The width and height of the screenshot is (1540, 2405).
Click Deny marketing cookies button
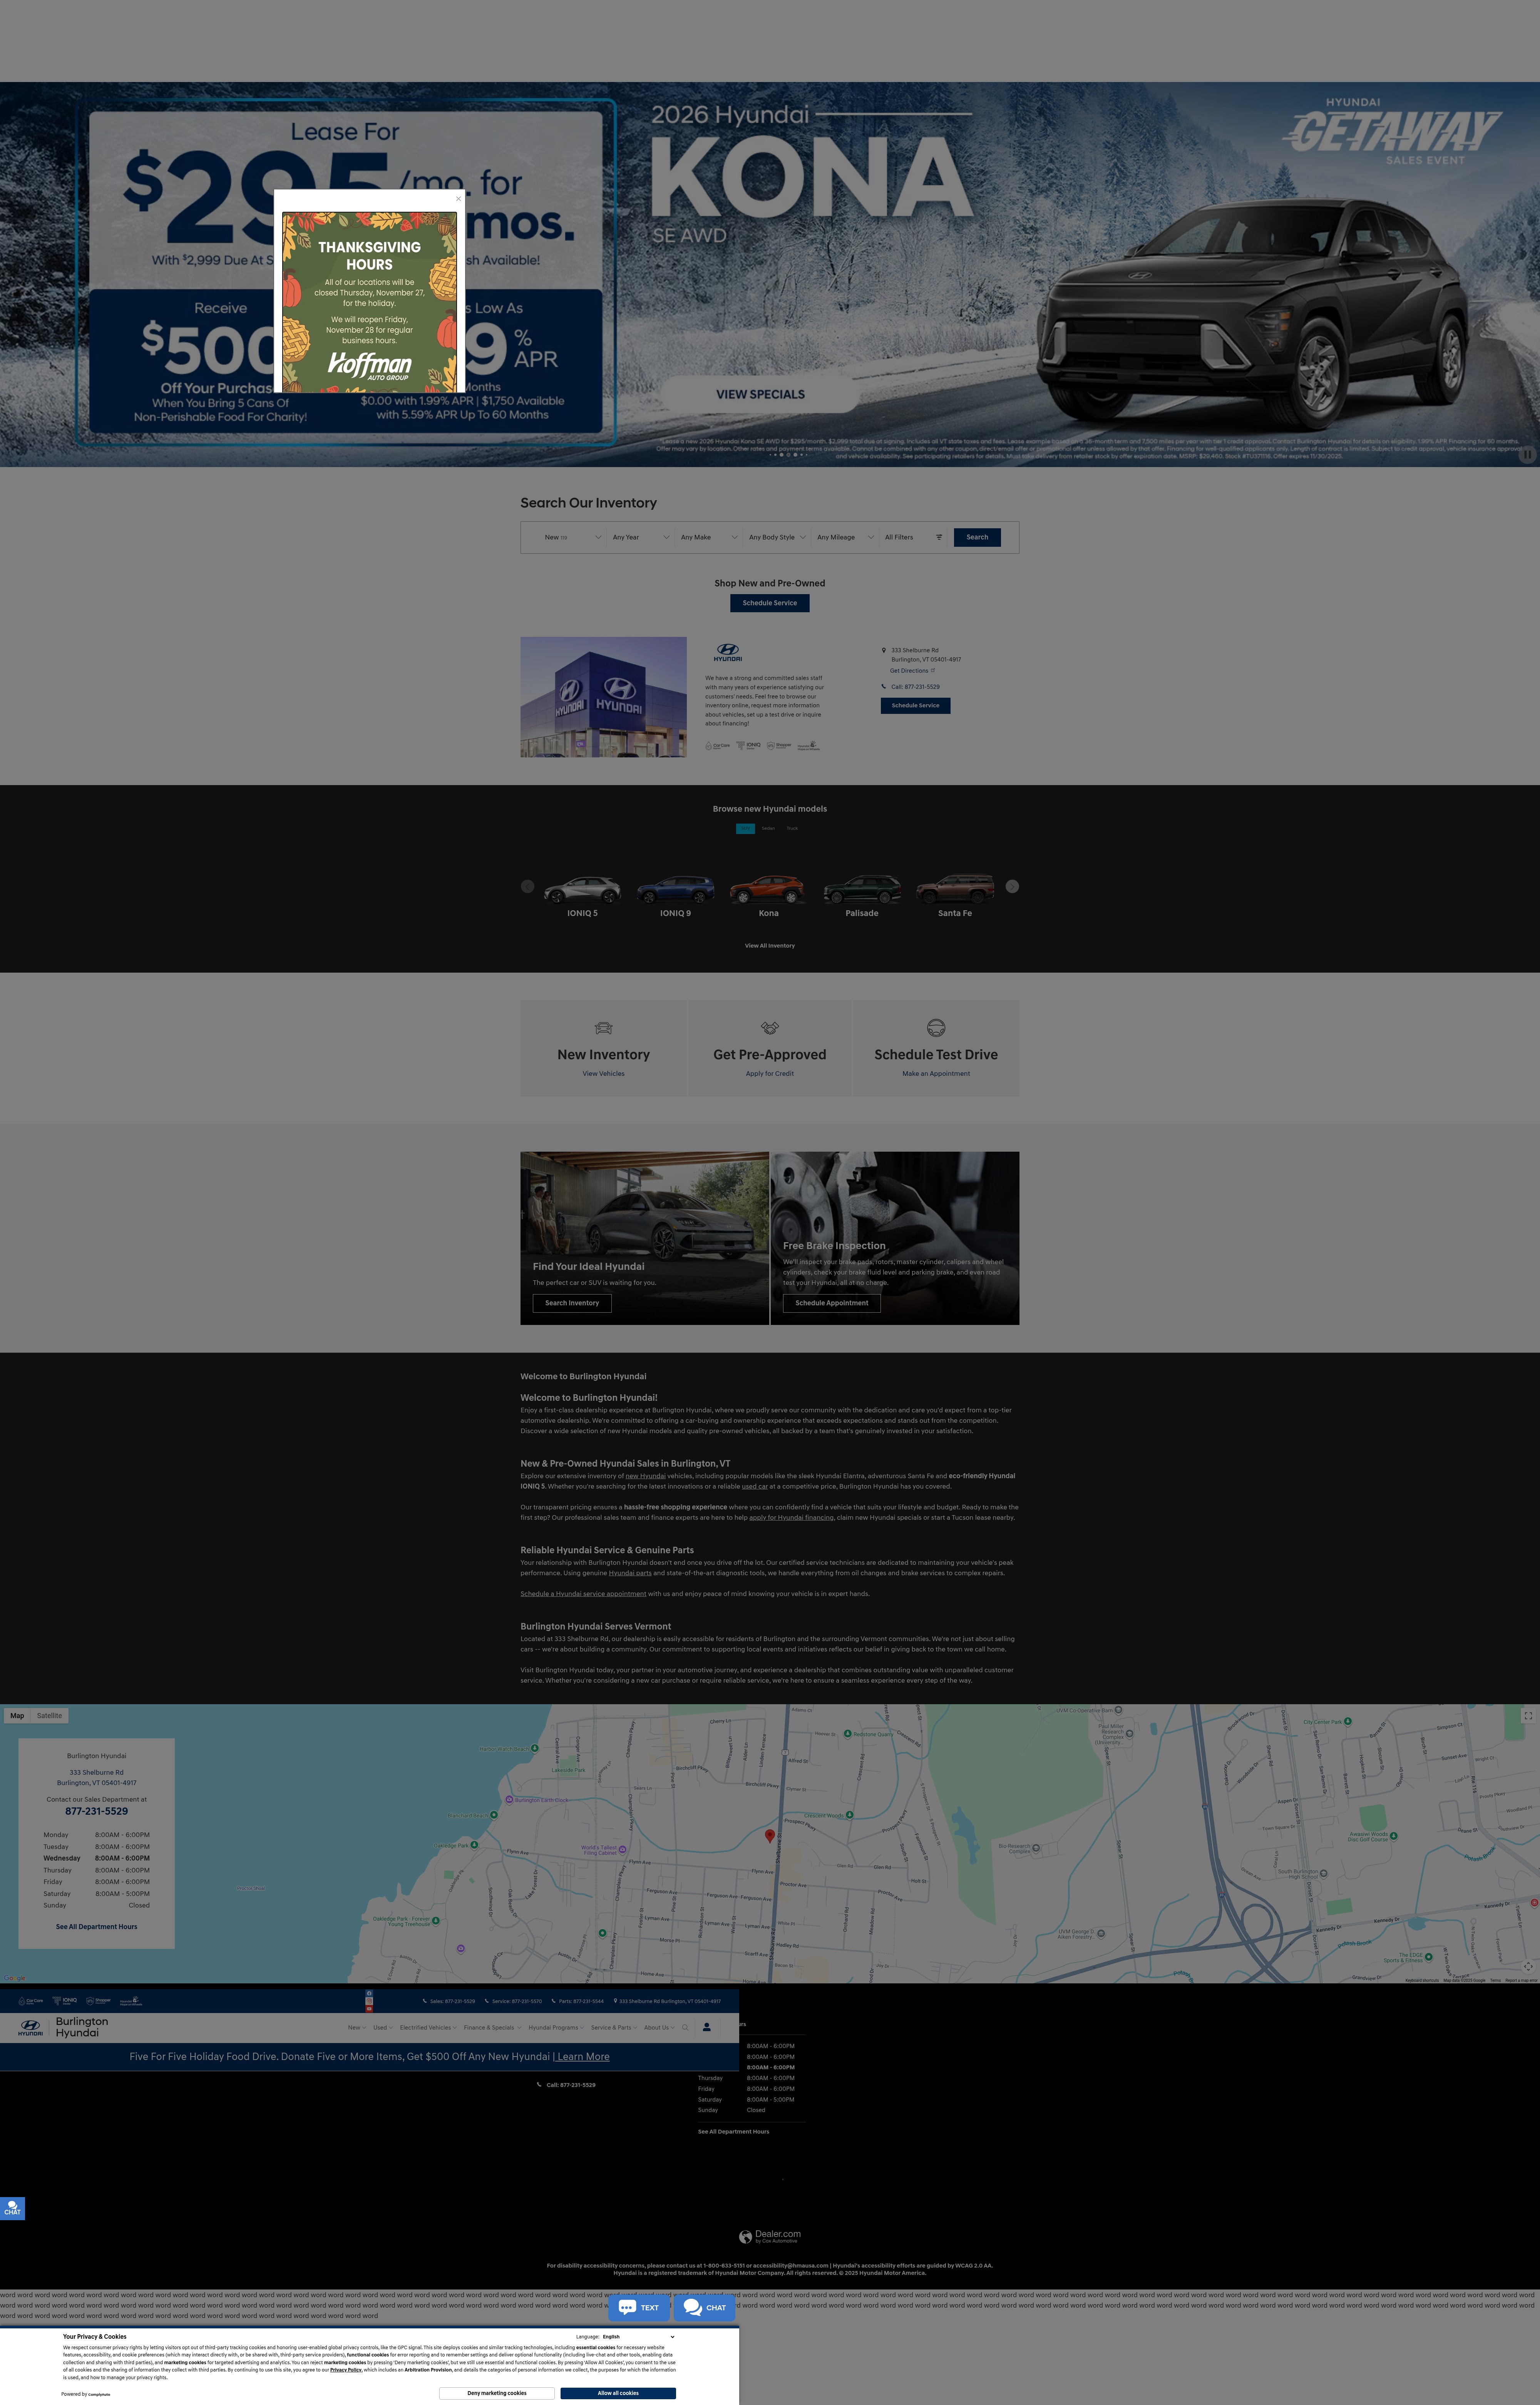497,2393
